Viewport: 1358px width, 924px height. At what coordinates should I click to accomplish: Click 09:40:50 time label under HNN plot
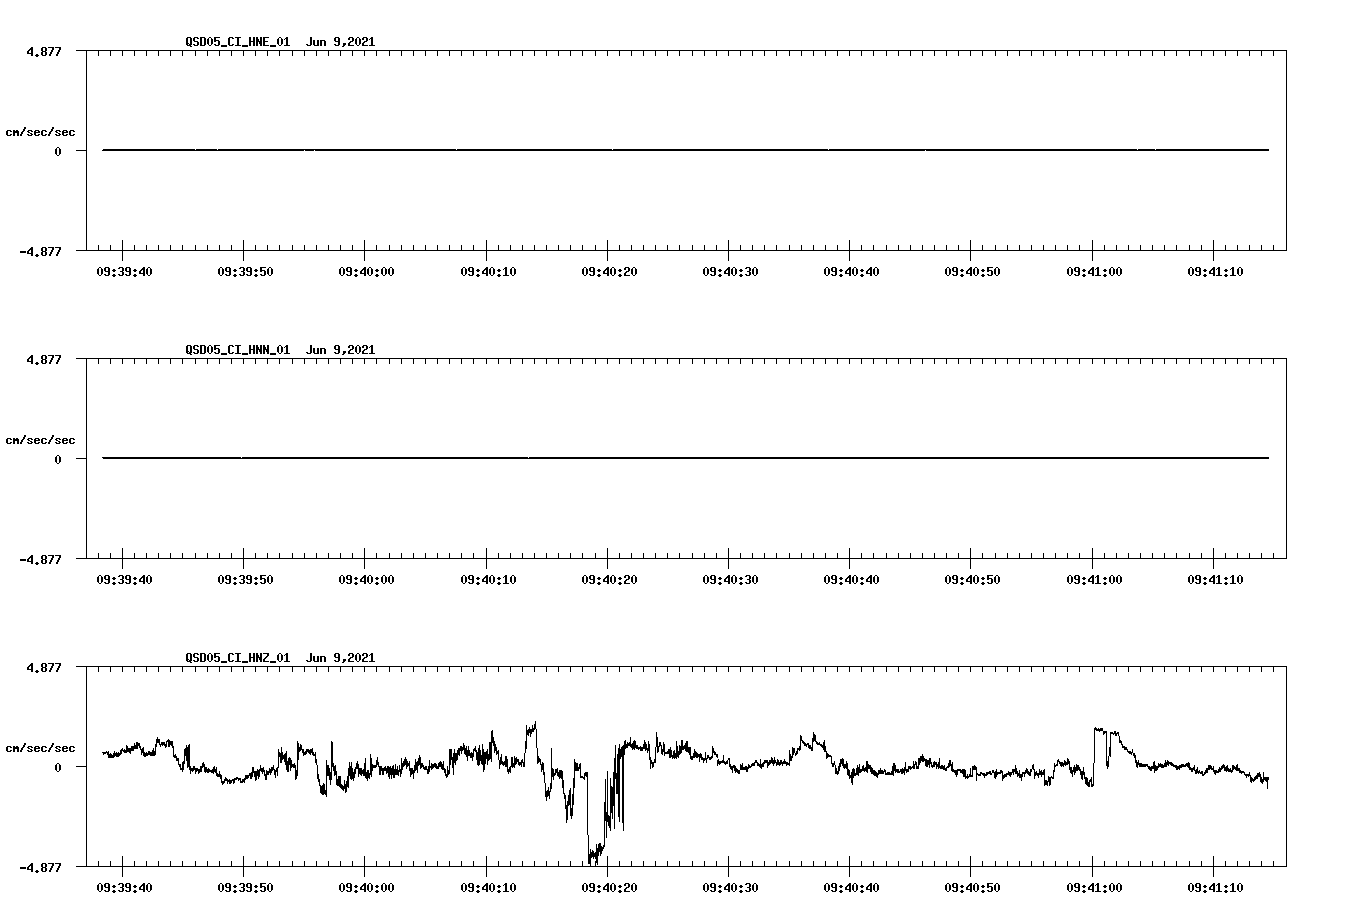click(972, 580)
